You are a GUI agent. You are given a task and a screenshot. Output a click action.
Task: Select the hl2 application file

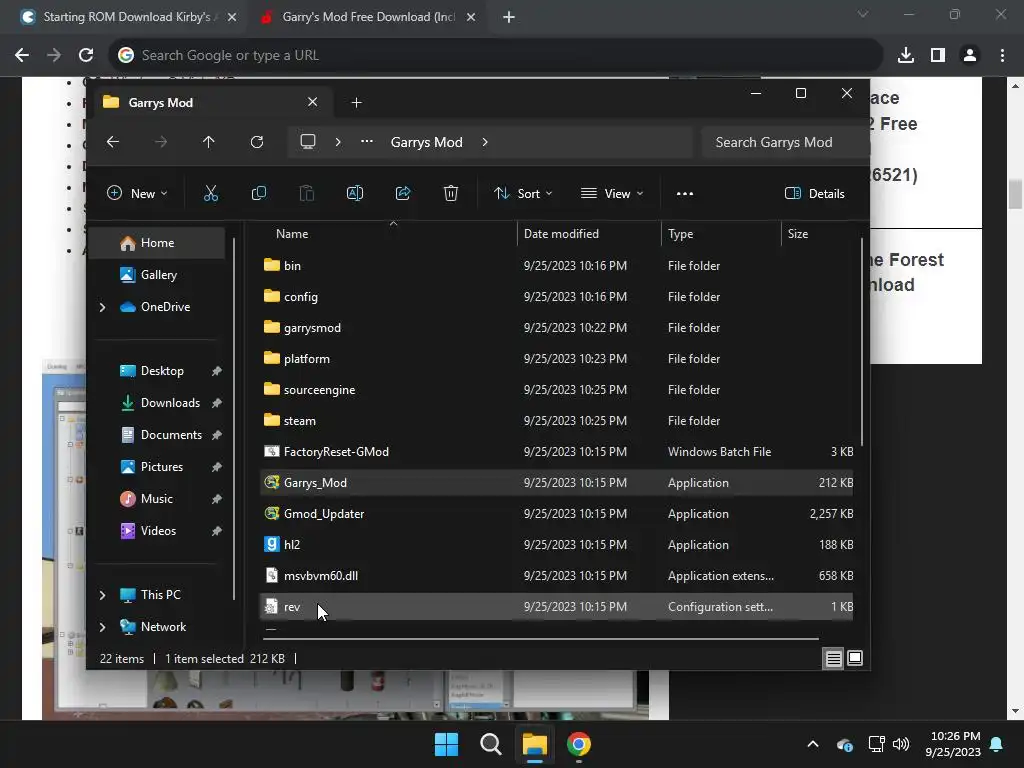pyautogui.click(x=556, y=545)
